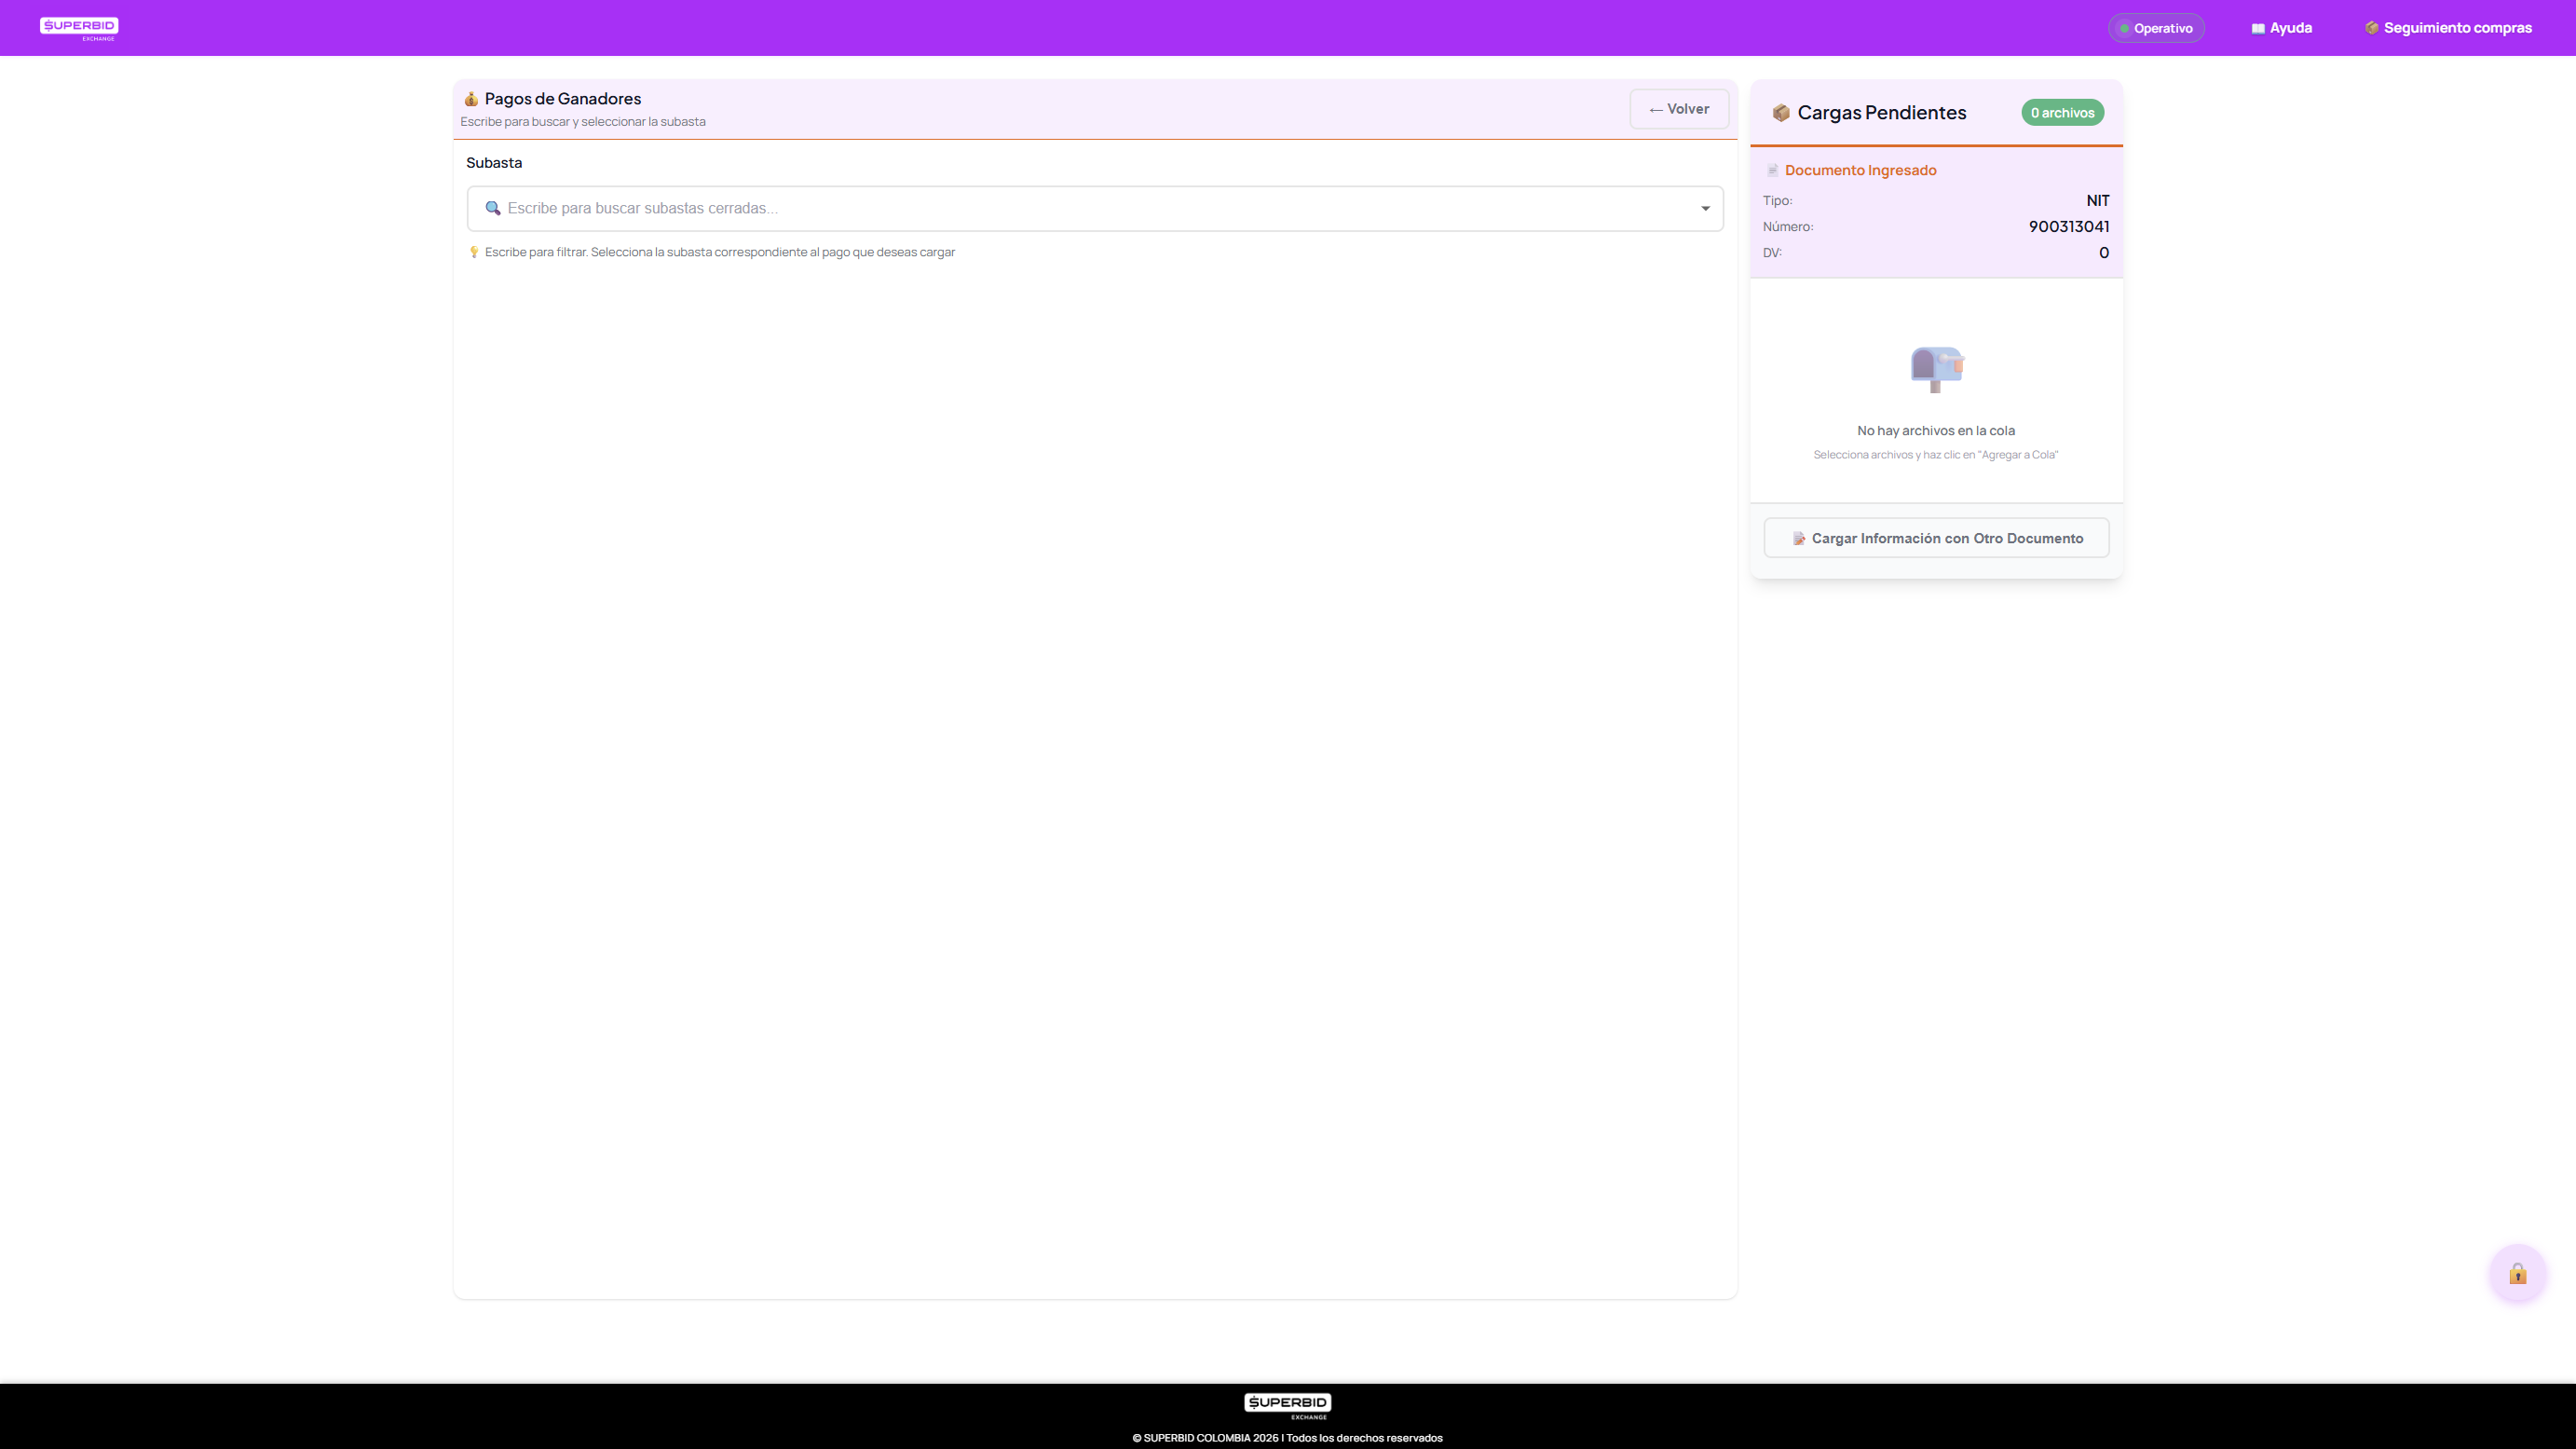Expand the subasta dropdown arrow
The height and width of the screenshot is (1449, 2576).
[1705, 208]
